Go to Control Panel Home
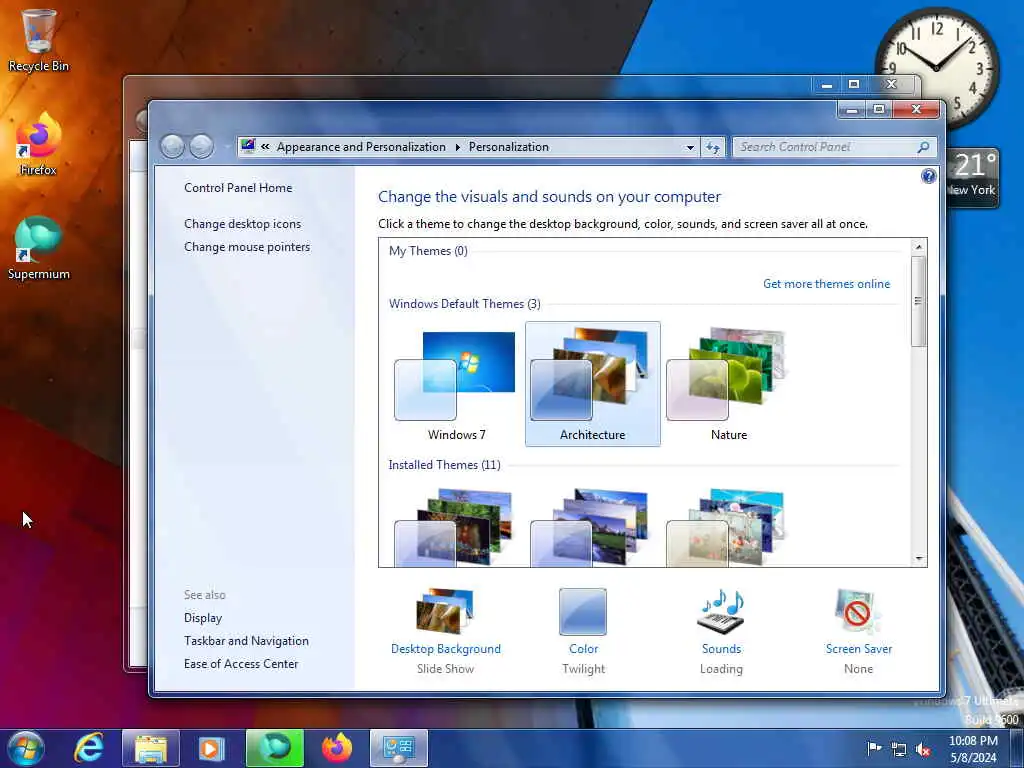This screenshot has height=768, width=1024. pyautogui.click(x=238, y=188)
